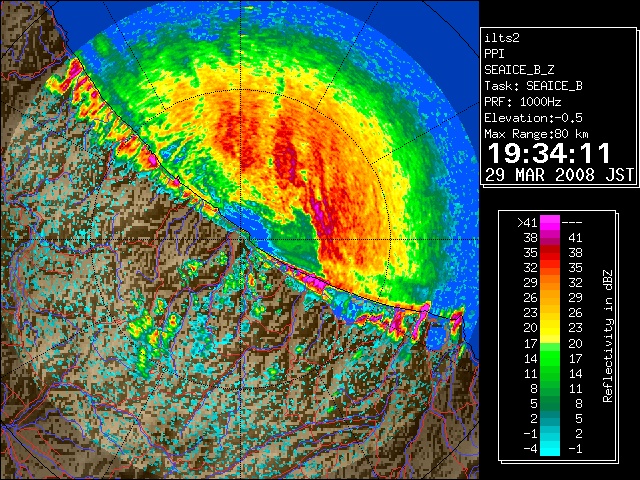This screenshot has height=480, width=640.
Task: Click the radar name label "ilts2"
Action: click(502, 38)
